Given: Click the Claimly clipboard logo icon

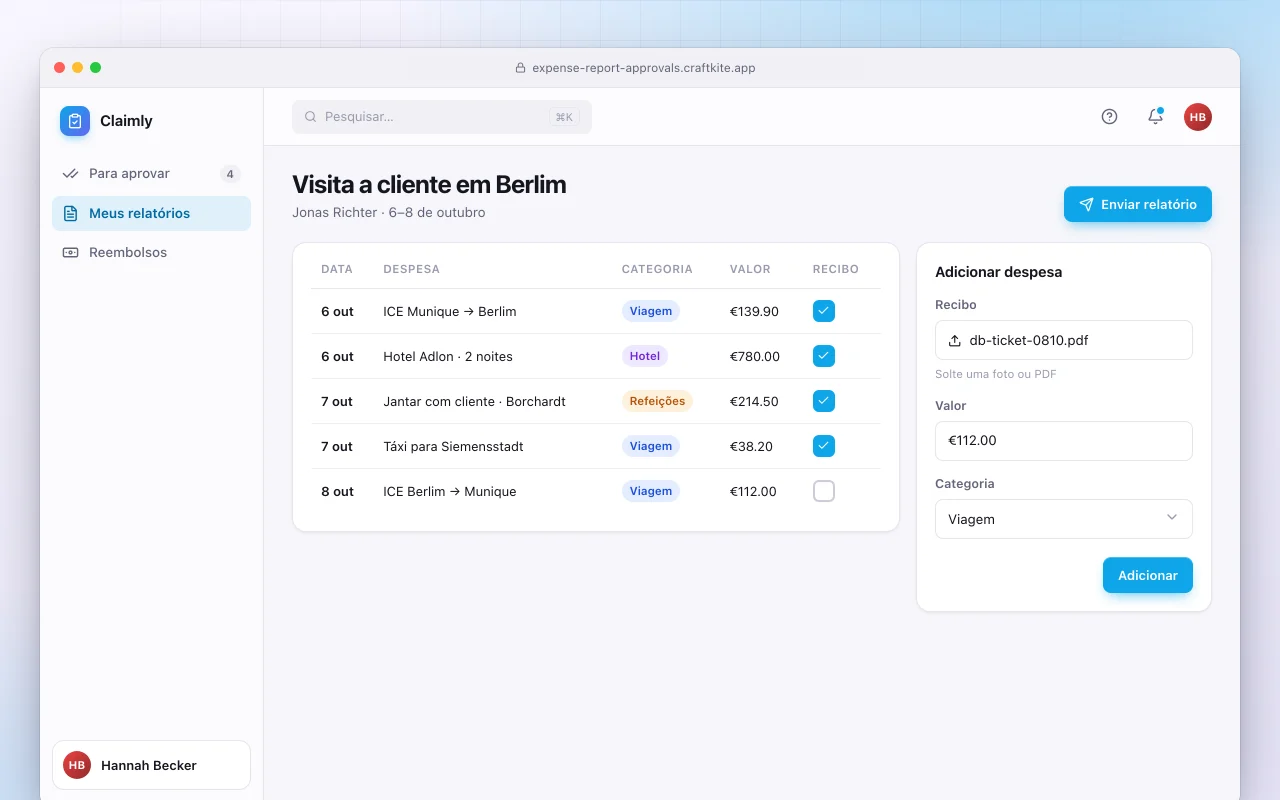Looking at the screenshot, I should 75,121.
